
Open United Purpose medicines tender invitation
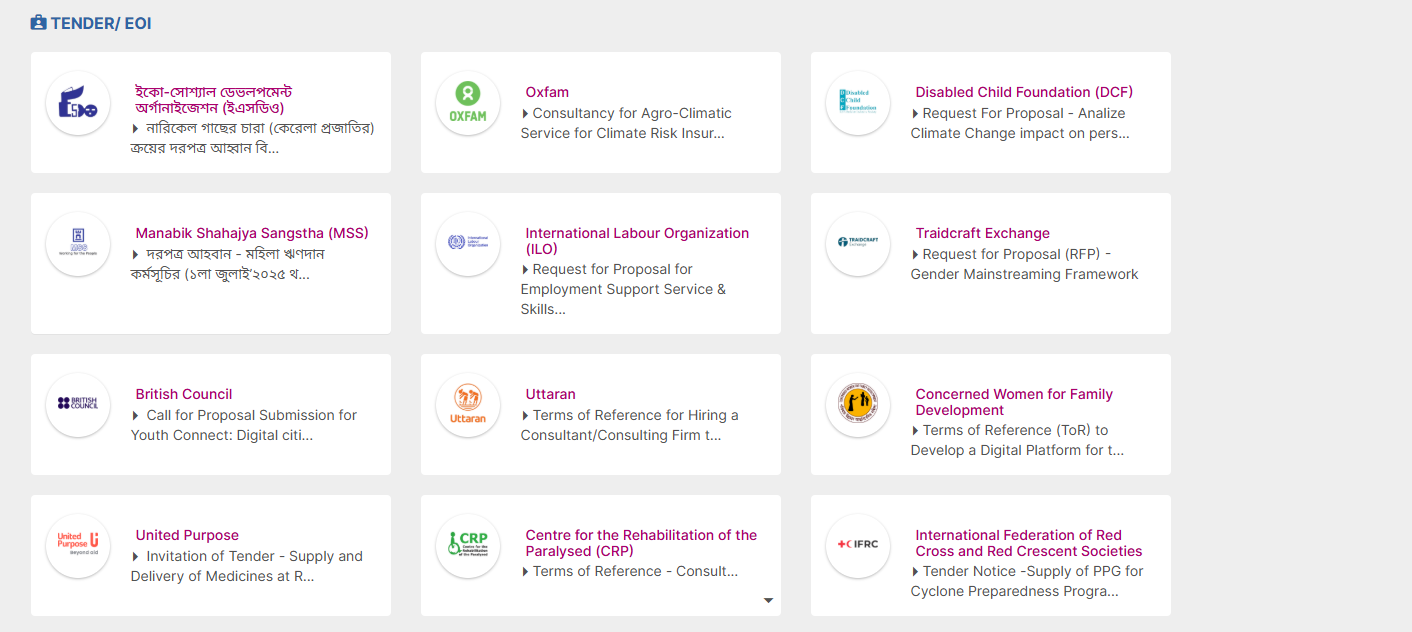click(x=246, y=566)
